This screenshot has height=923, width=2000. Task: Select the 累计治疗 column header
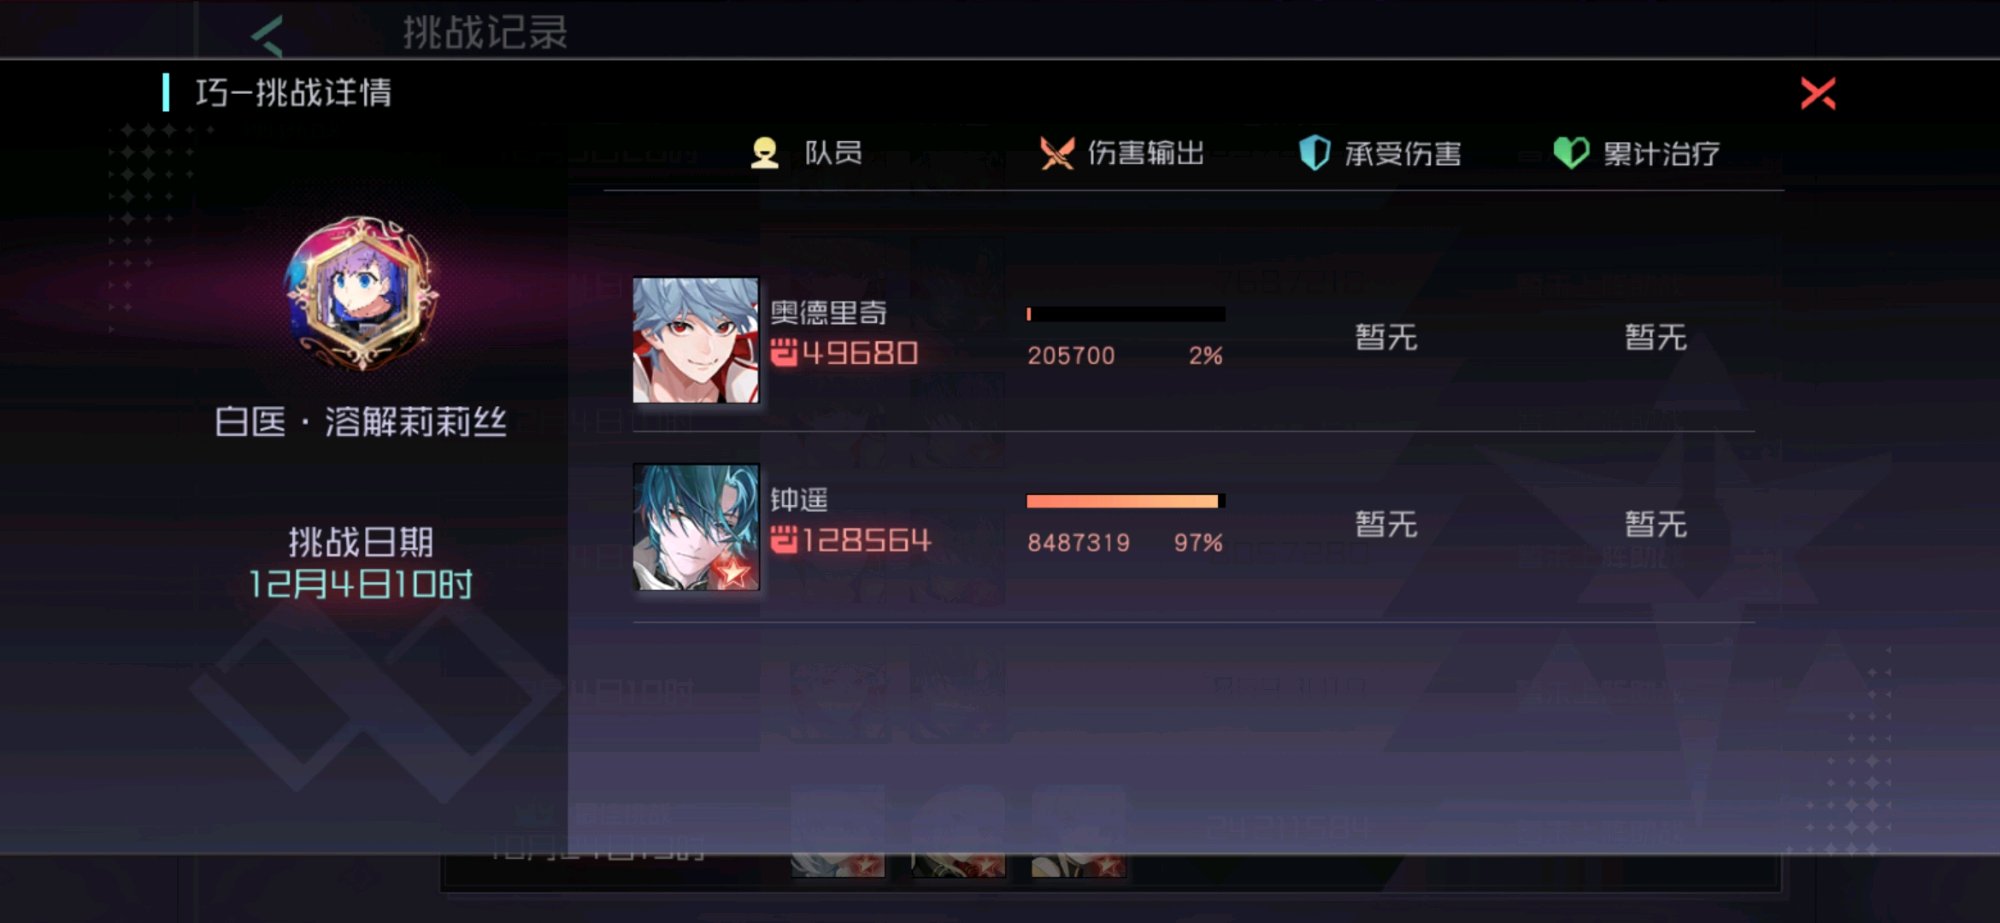tap(1662, 153)
